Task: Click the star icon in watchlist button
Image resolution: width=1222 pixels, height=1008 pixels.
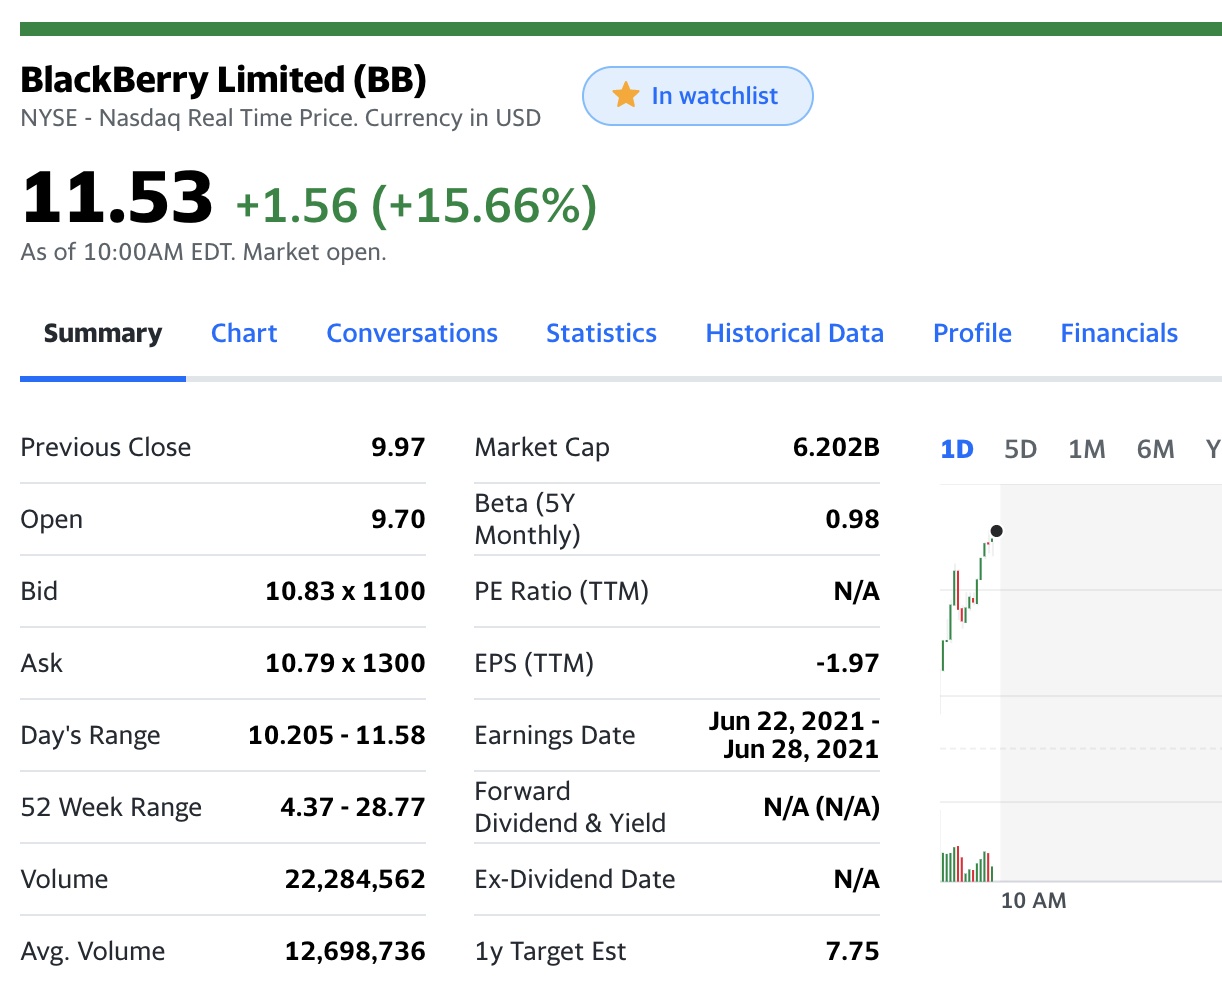Action: [x=626, y=95]
